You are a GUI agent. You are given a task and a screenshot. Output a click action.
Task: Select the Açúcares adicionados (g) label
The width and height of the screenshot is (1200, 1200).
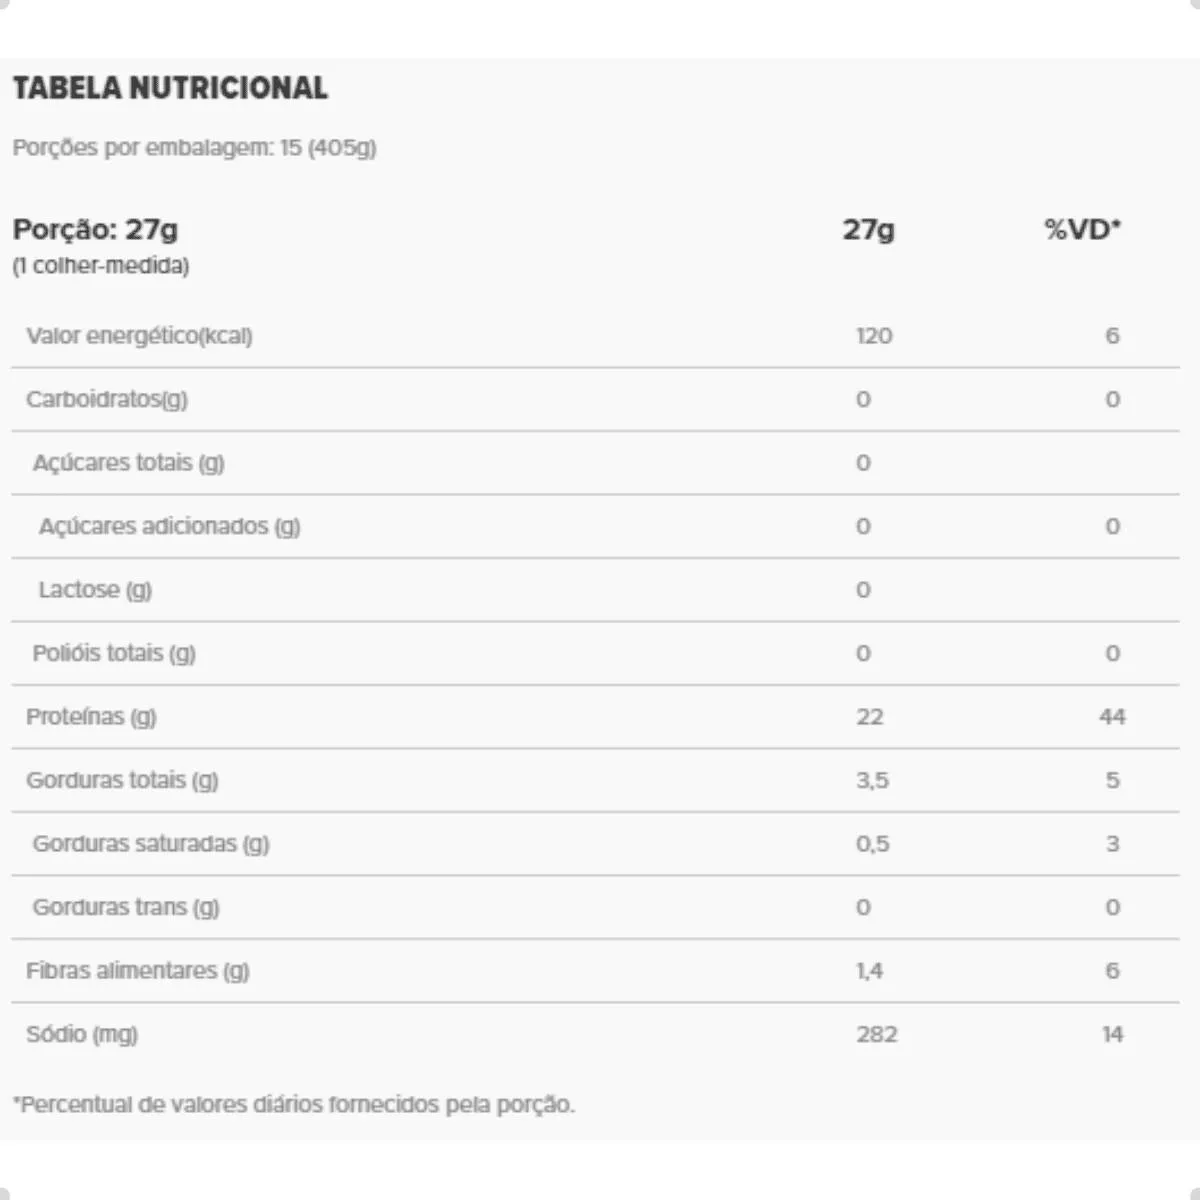[x=169, y=526]
